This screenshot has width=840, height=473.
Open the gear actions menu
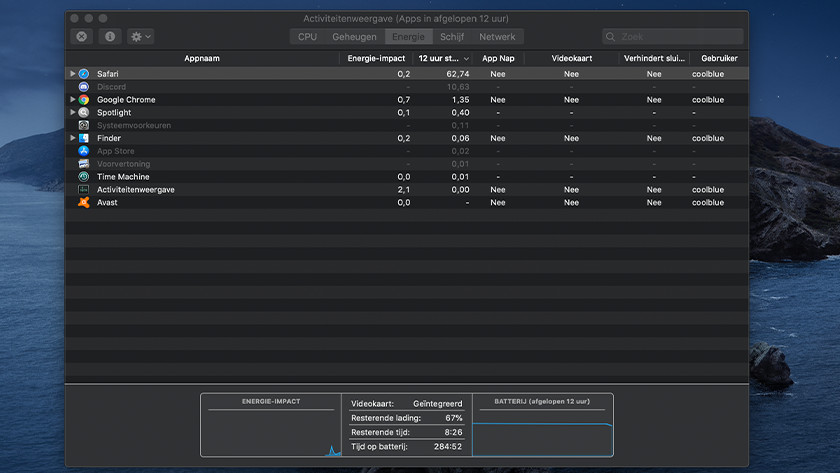pos(141,36)
